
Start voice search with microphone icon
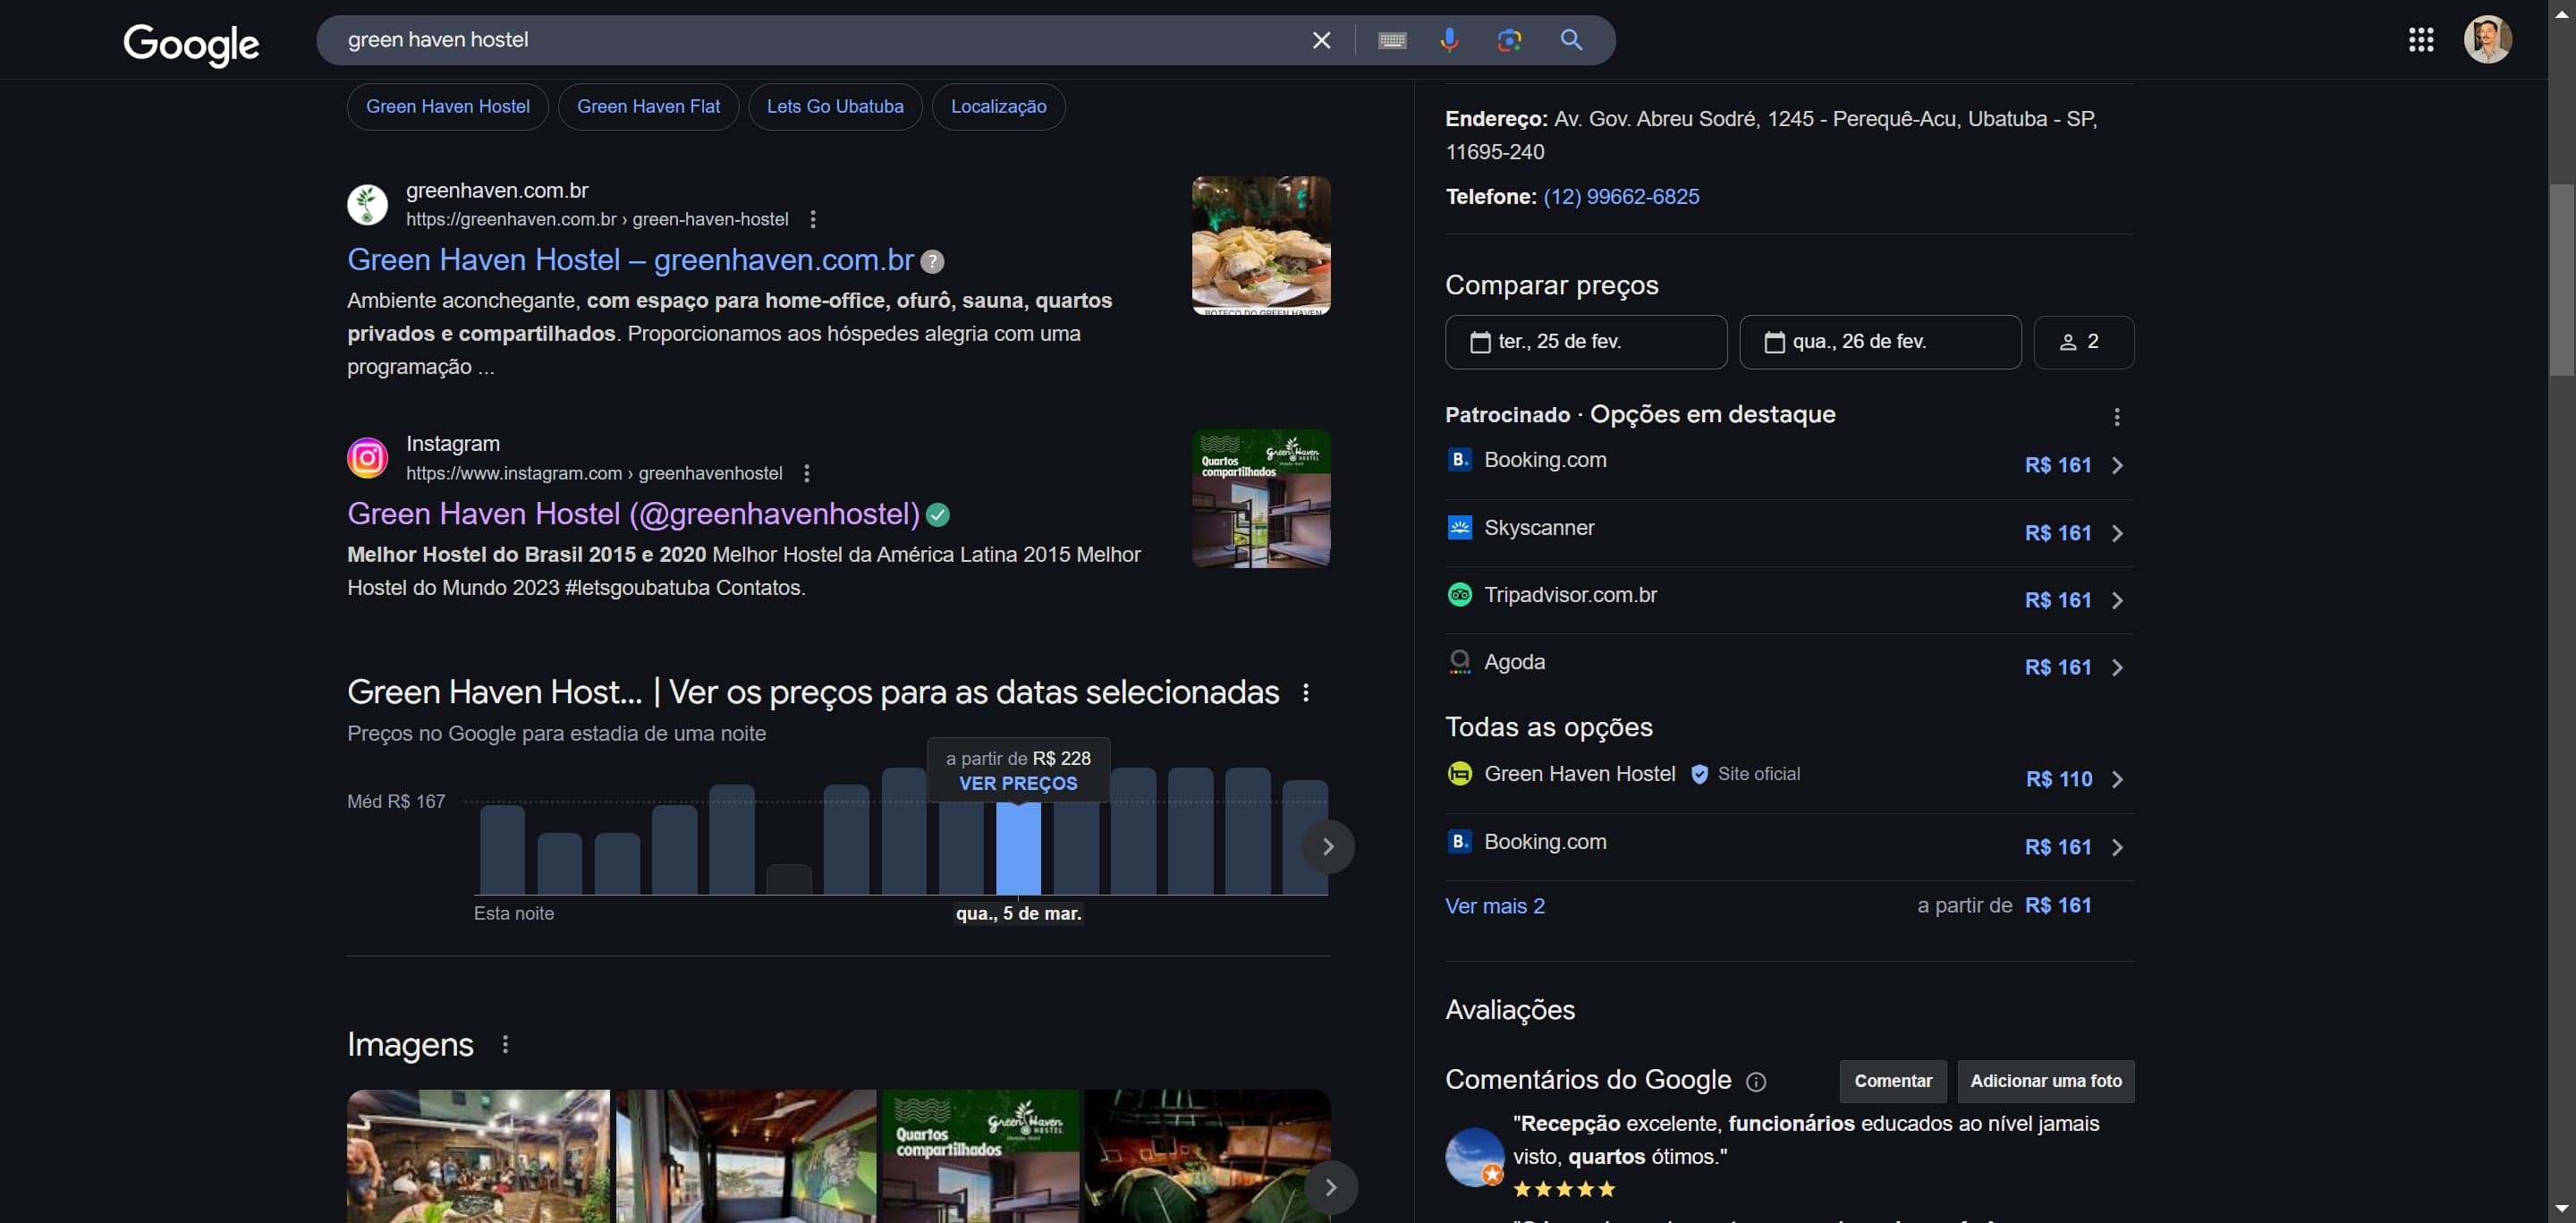(1449, 40)
